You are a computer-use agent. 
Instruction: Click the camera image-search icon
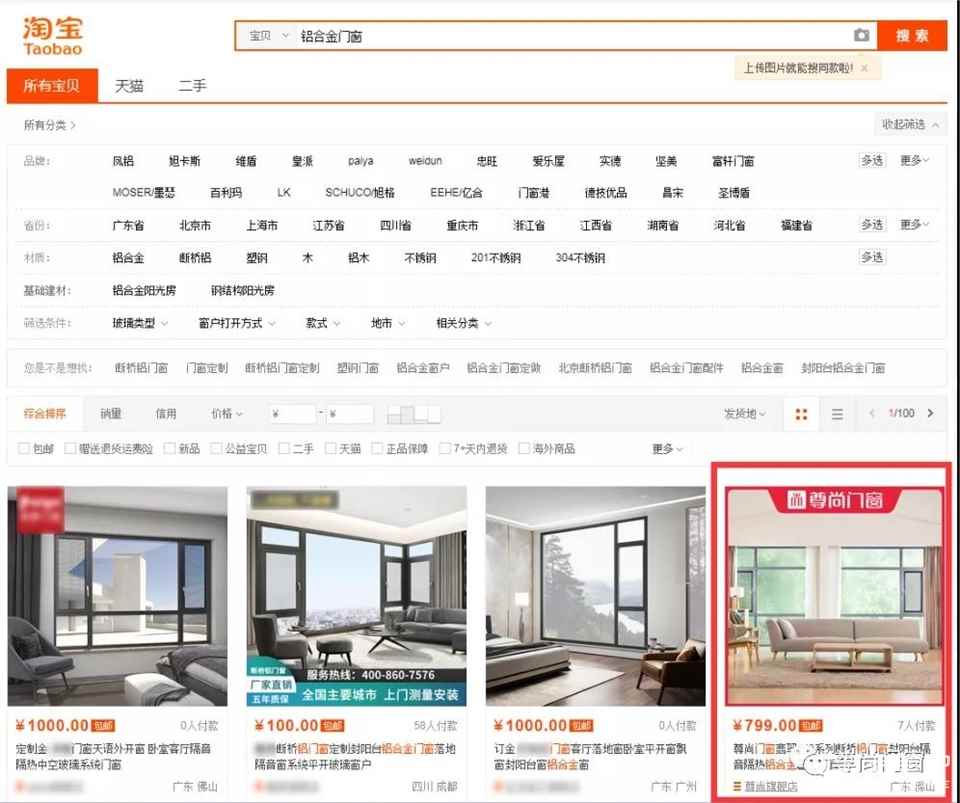(x=861, y=36)
